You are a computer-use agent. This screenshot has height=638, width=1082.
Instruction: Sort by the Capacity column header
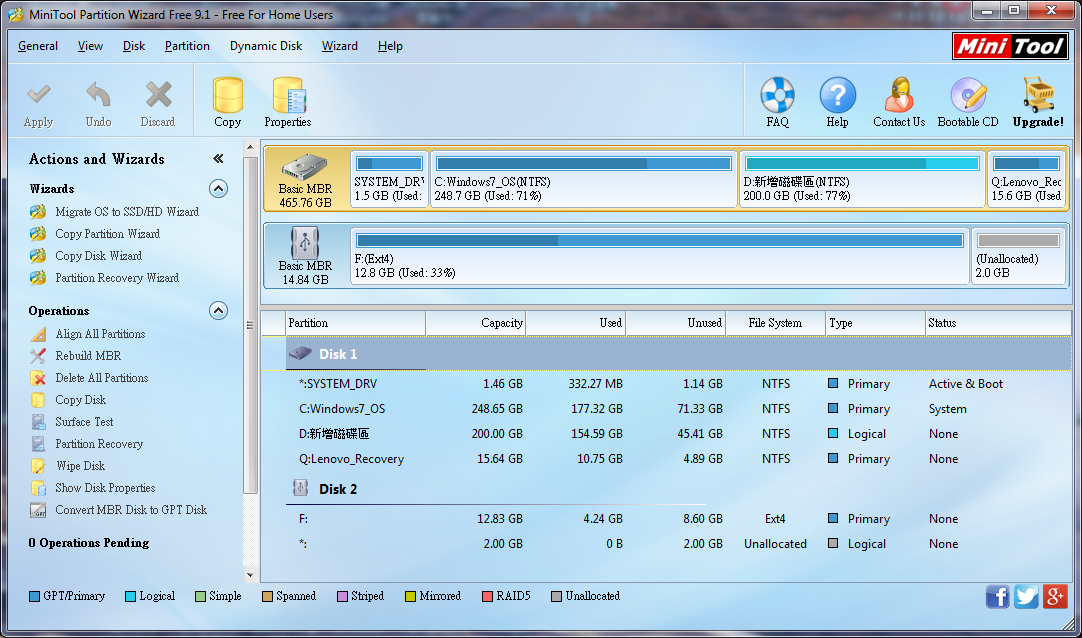pyautogui.click(x=475, y=323)
